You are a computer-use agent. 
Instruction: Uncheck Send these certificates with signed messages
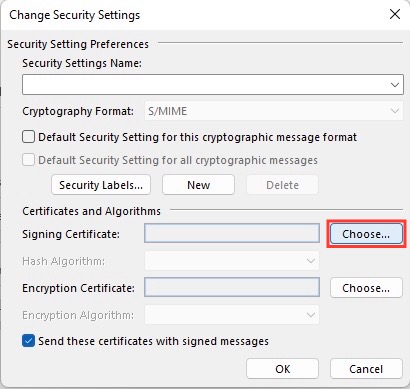pyautogui.click(x=28, y=341)
